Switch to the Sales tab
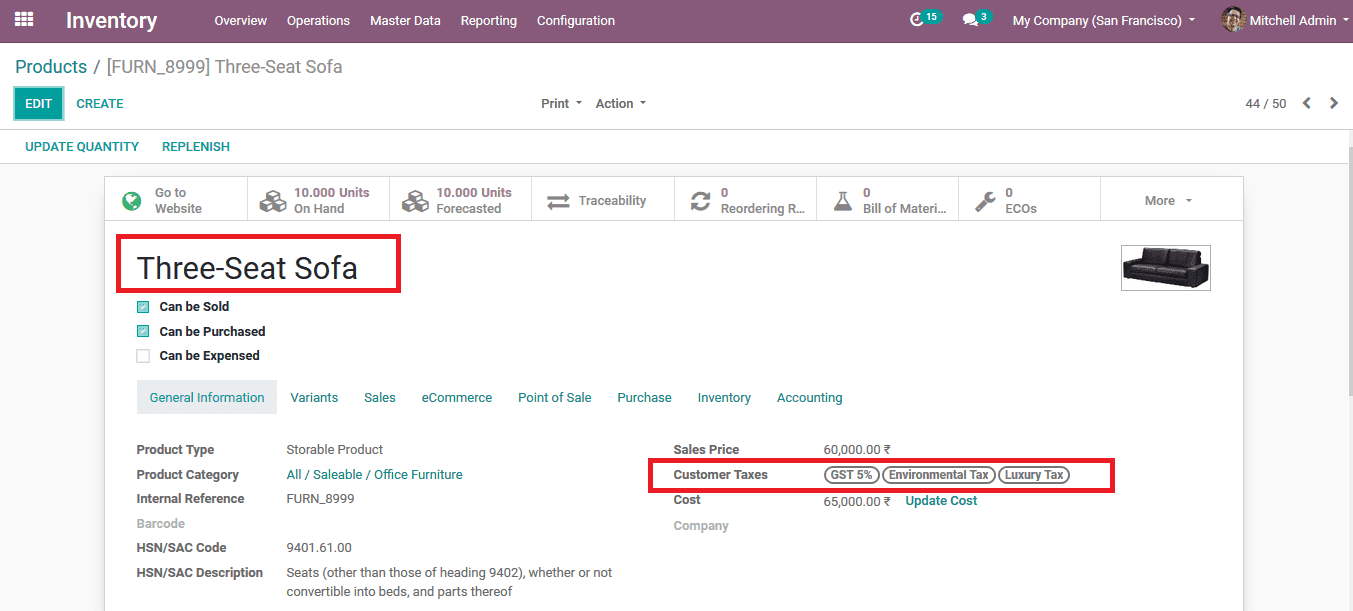This screenshot has height=611, width=1353. point(380,397)
